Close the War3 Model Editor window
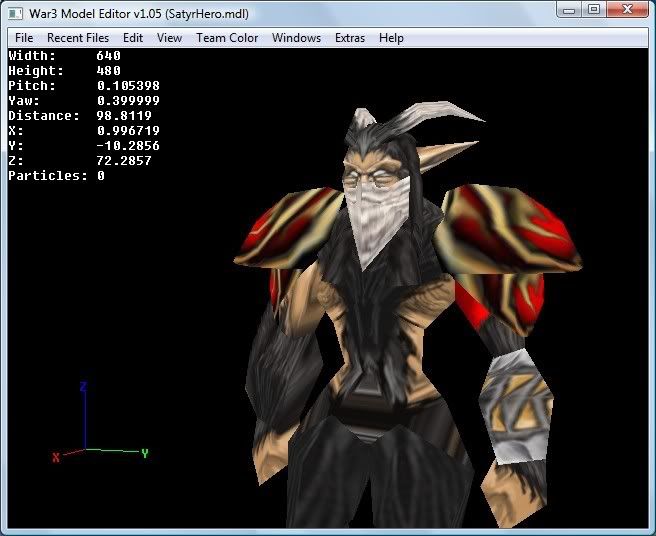Viewport: 656px width, 536px height. click(627, 10)
